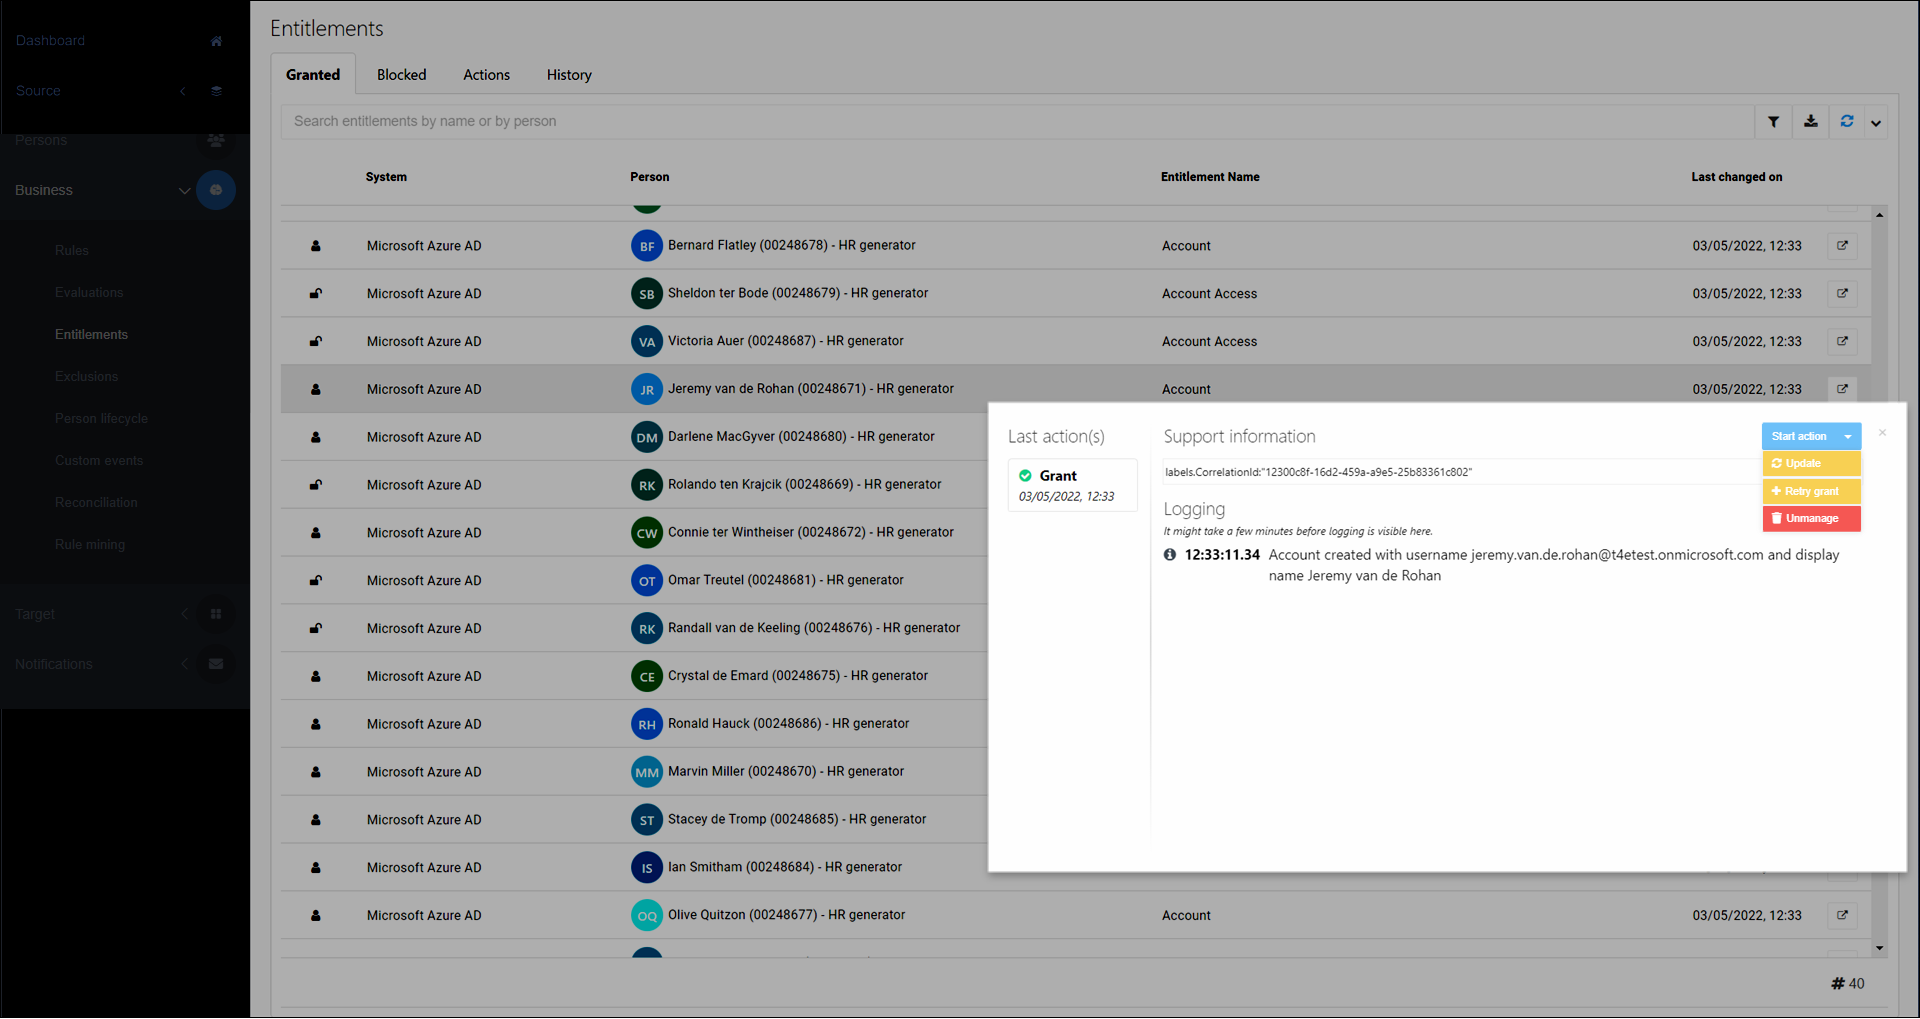The image size is (1920, 1019).
Task: Click the Notifications envelope icon
Action: 216,664
